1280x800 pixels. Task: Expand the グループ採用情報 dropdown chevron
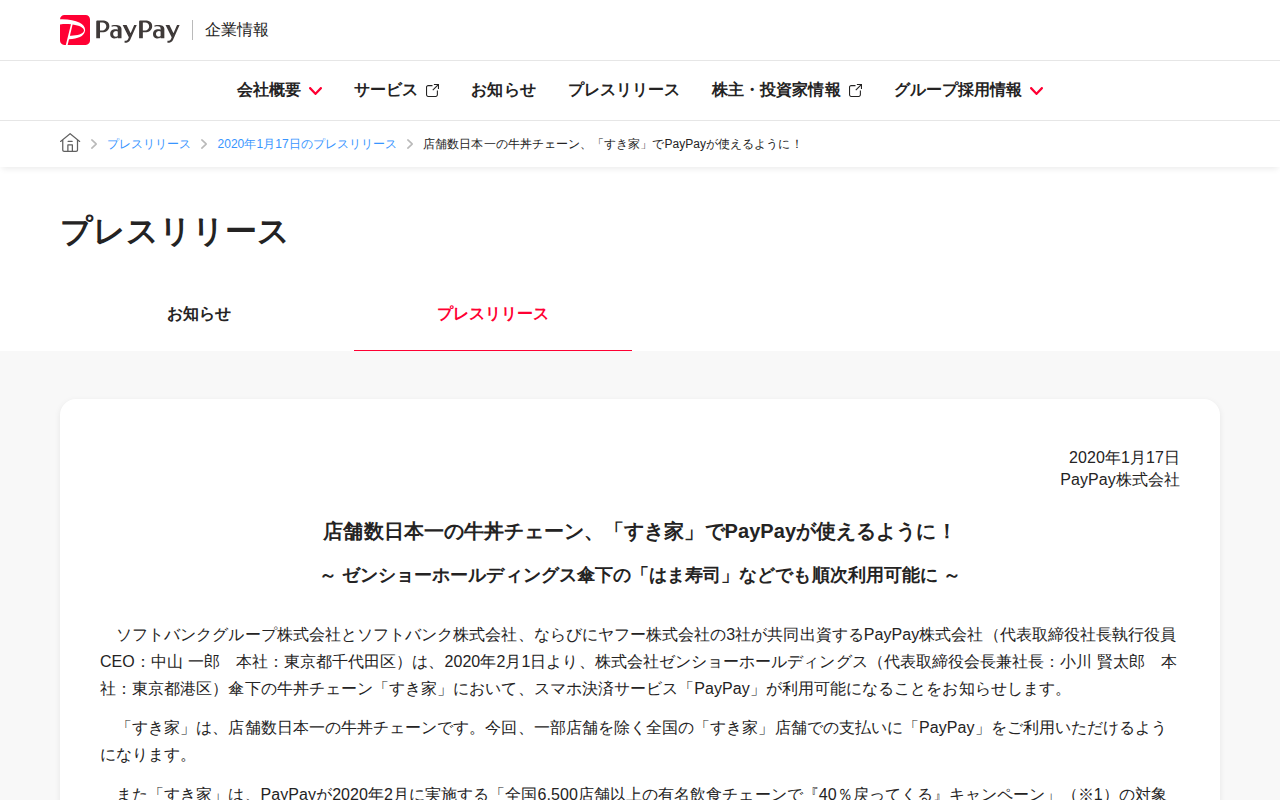point(1036,91)
